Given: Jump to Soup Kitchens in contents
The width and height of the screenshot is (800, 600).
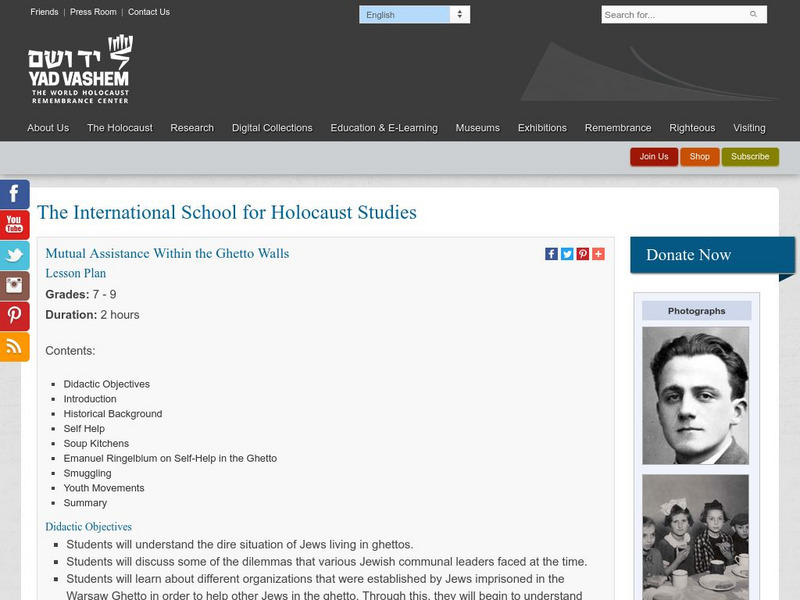Looking at the screenshot, I should [96, 443].
